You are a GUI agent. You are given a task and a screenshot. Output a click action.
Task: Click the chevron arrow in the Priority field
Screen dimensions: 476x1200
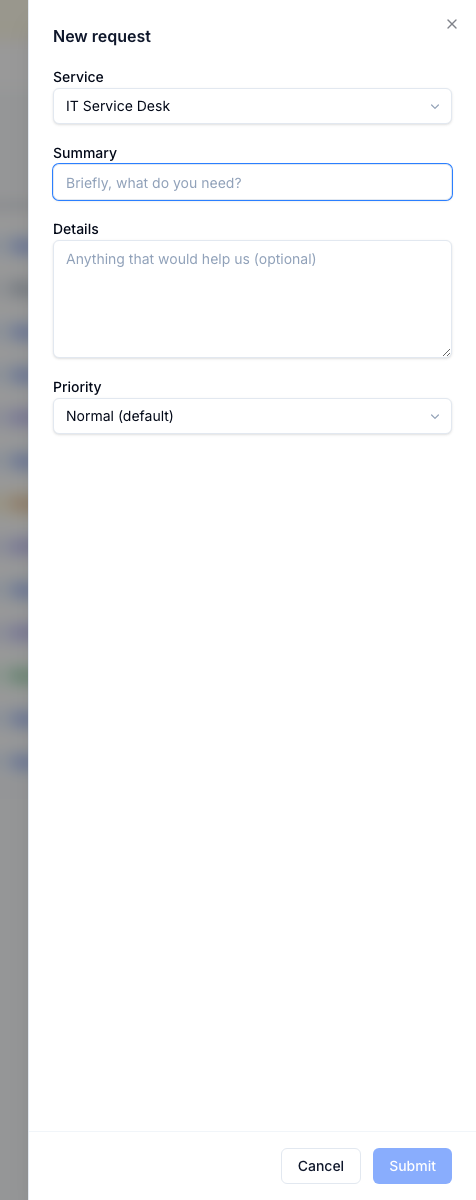pyautogui.click(x=435, y=417)
